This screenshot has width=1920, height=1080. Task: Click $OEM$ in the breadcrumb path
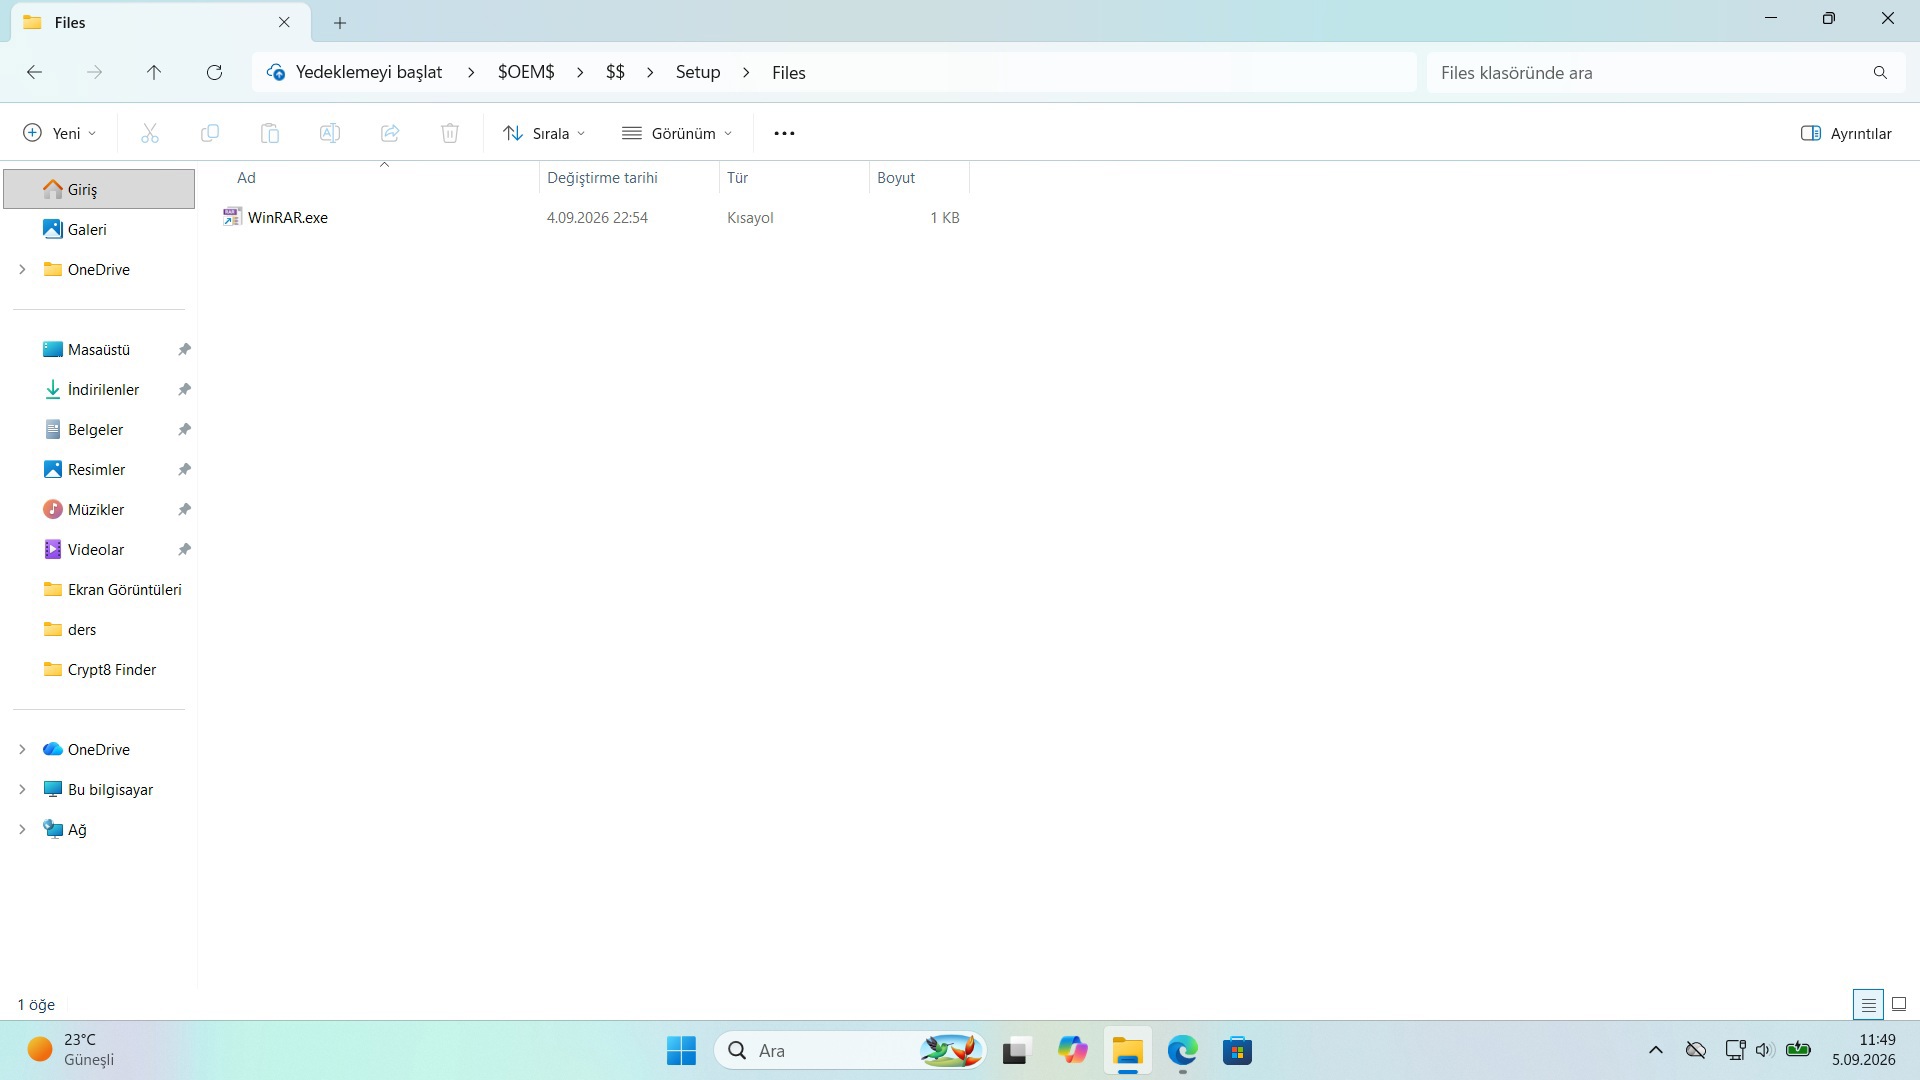point(526,72)
